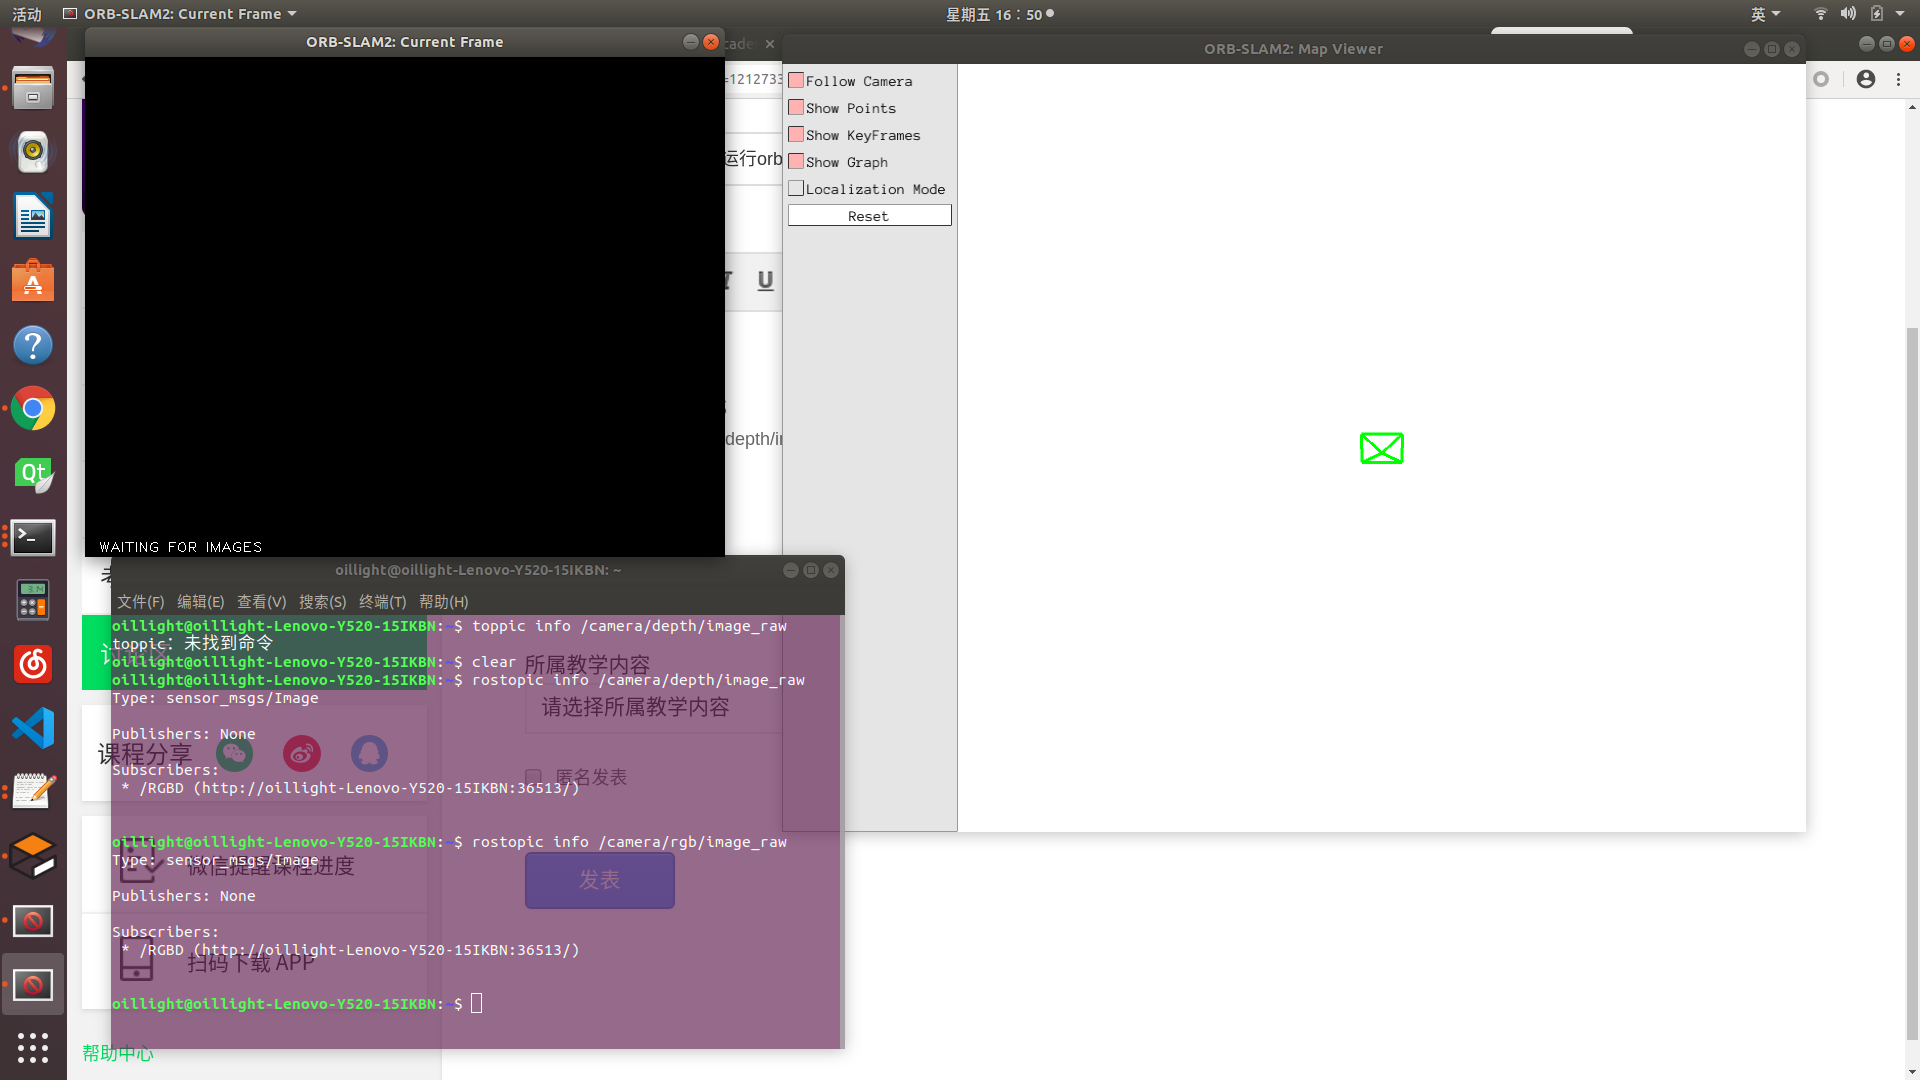Click the terminal prompt cursor on last line
Screen dimensions: 1920x1080
(476, 1003)
